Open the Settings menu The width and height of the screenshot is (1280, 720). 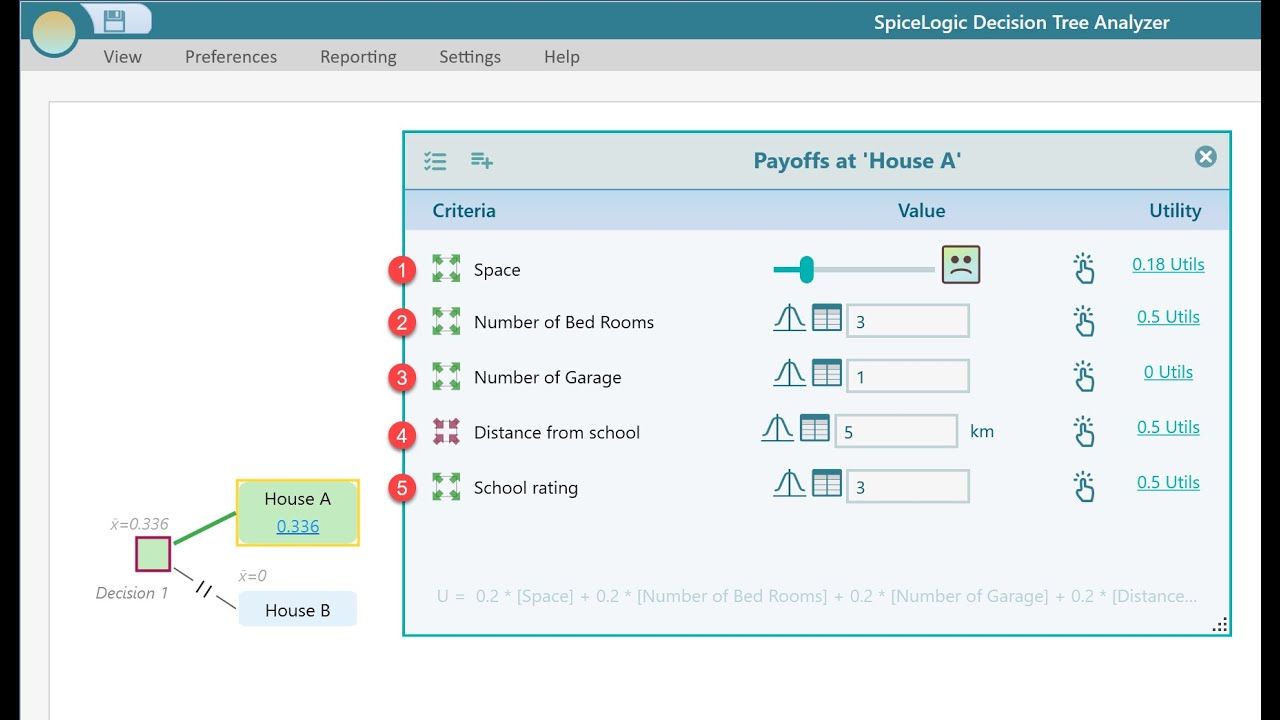[470, 57]
